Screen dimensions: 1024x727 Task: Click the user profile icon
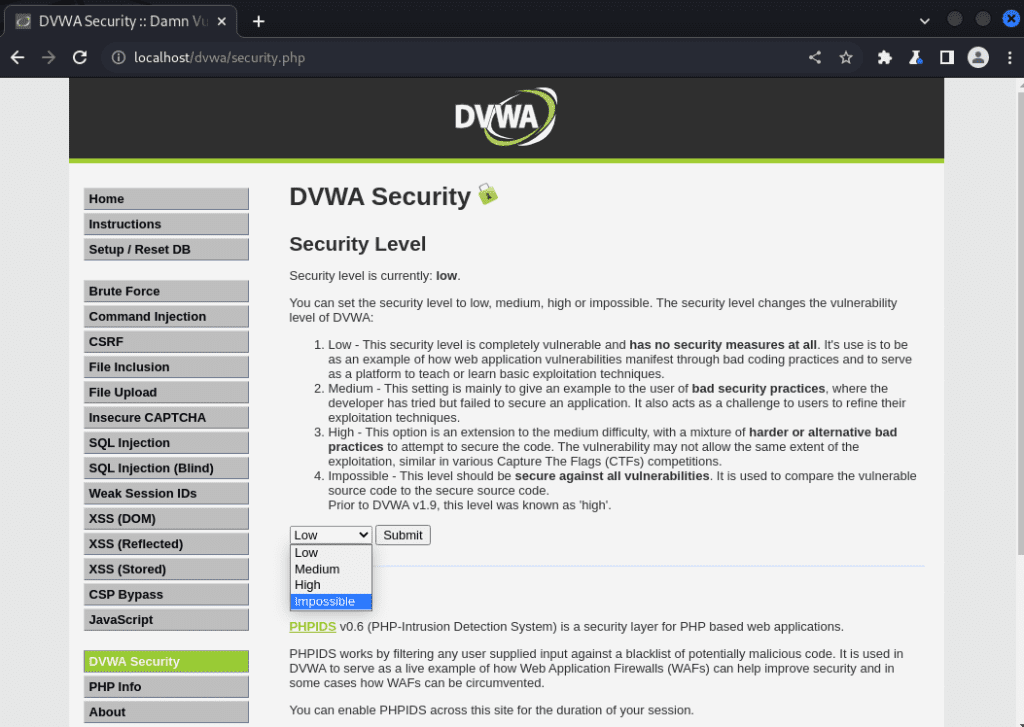pyautogui.click(x=978, y=57)
